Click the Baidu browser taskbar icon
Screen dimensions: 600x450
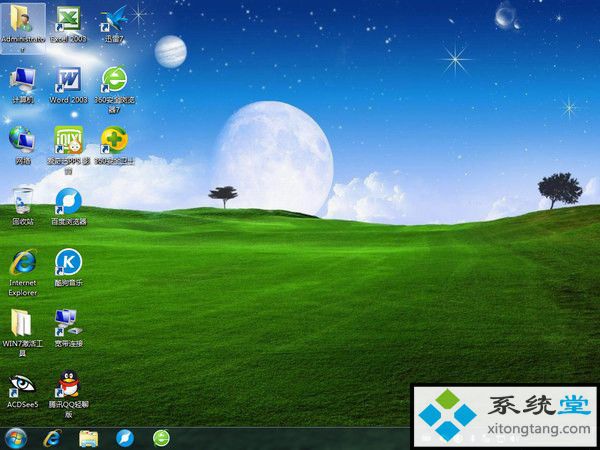click(x=125, y=439)
